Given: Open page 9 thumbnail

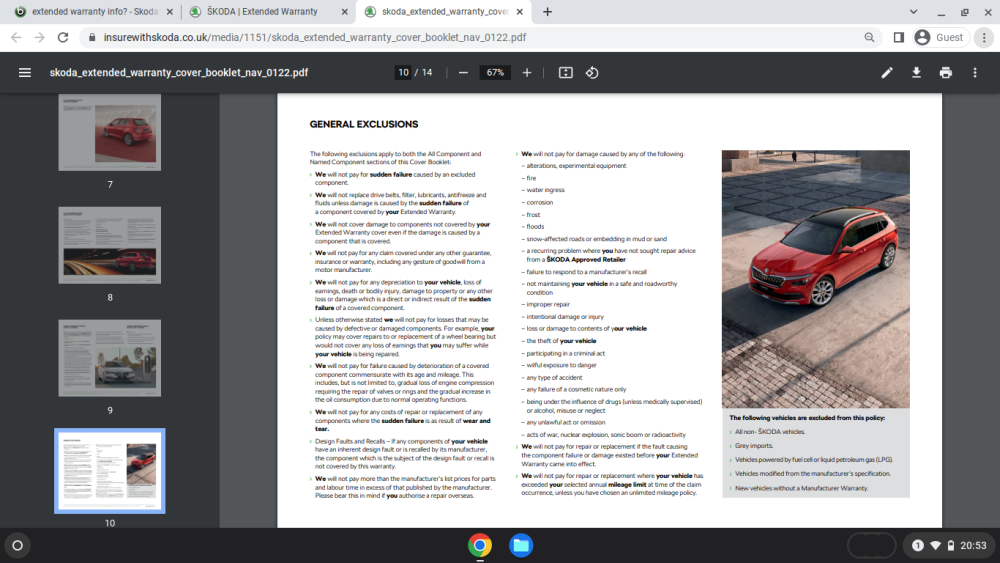Looking at the screenshot, I should pos(110,358).
